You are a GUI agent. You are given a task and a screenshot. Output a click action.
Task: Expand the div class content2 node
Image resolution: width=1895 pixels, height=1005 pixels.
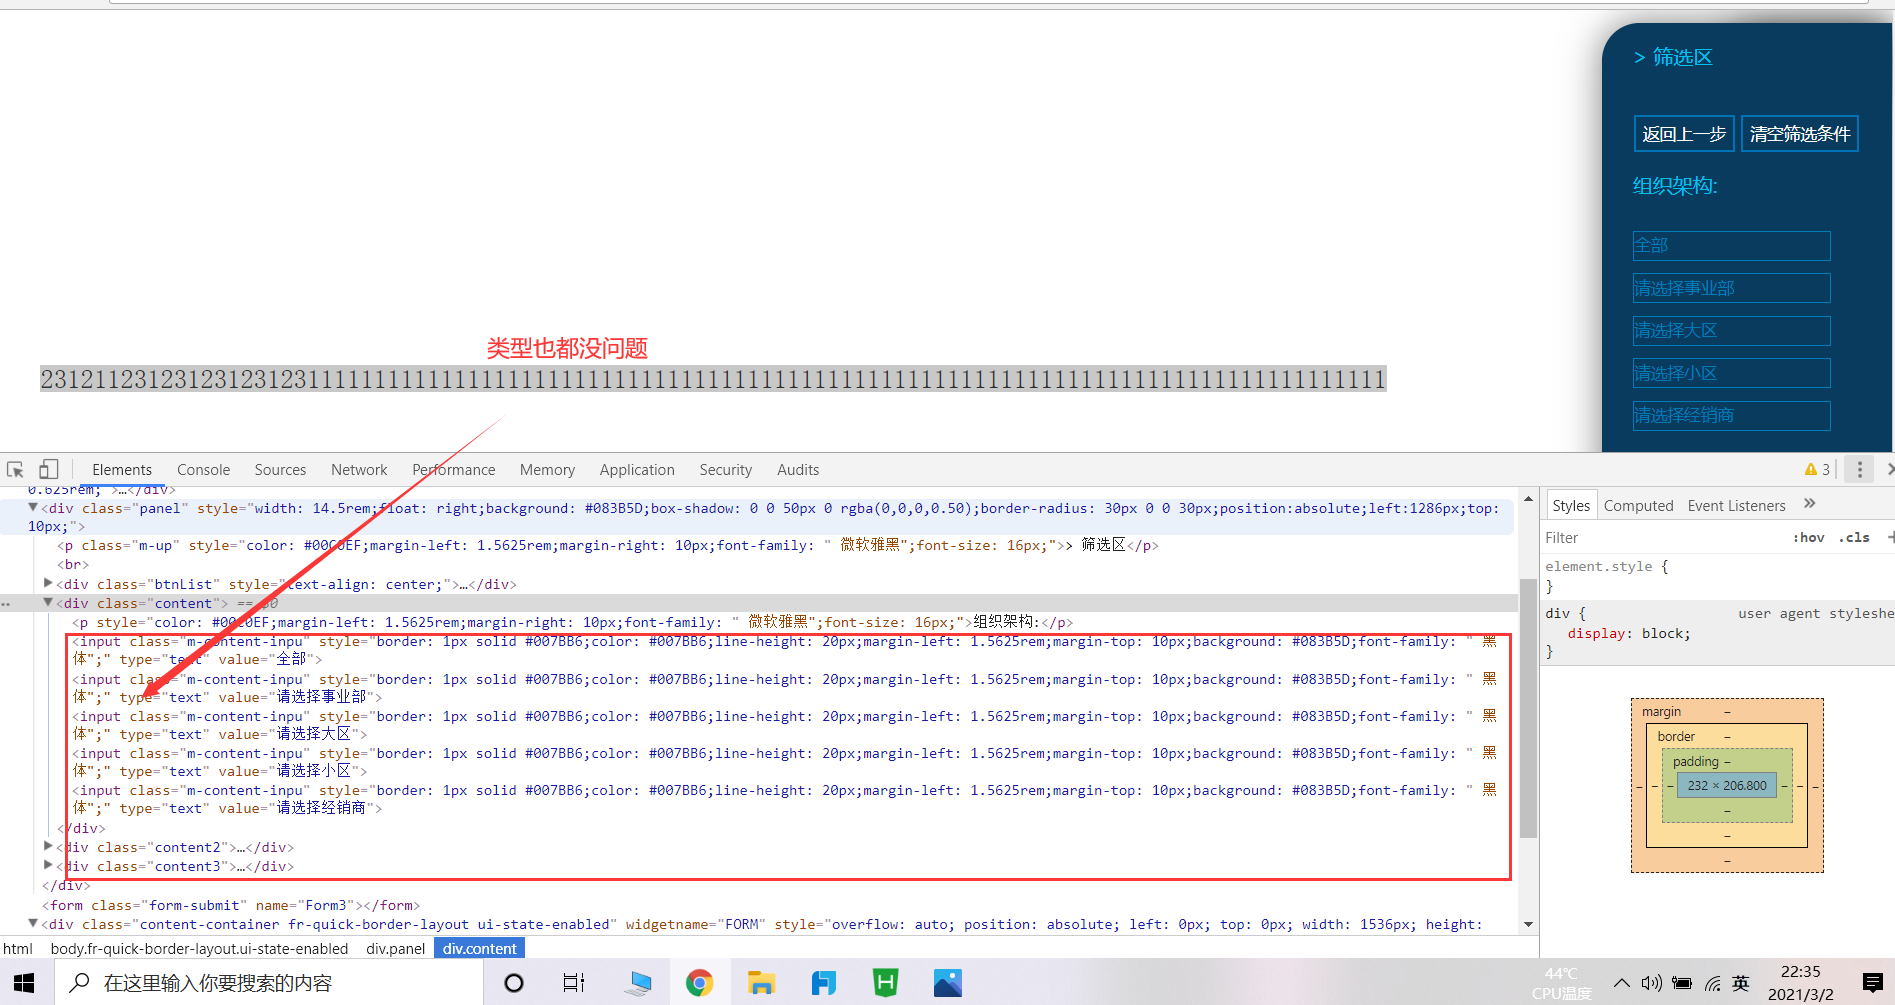(48, 847)
